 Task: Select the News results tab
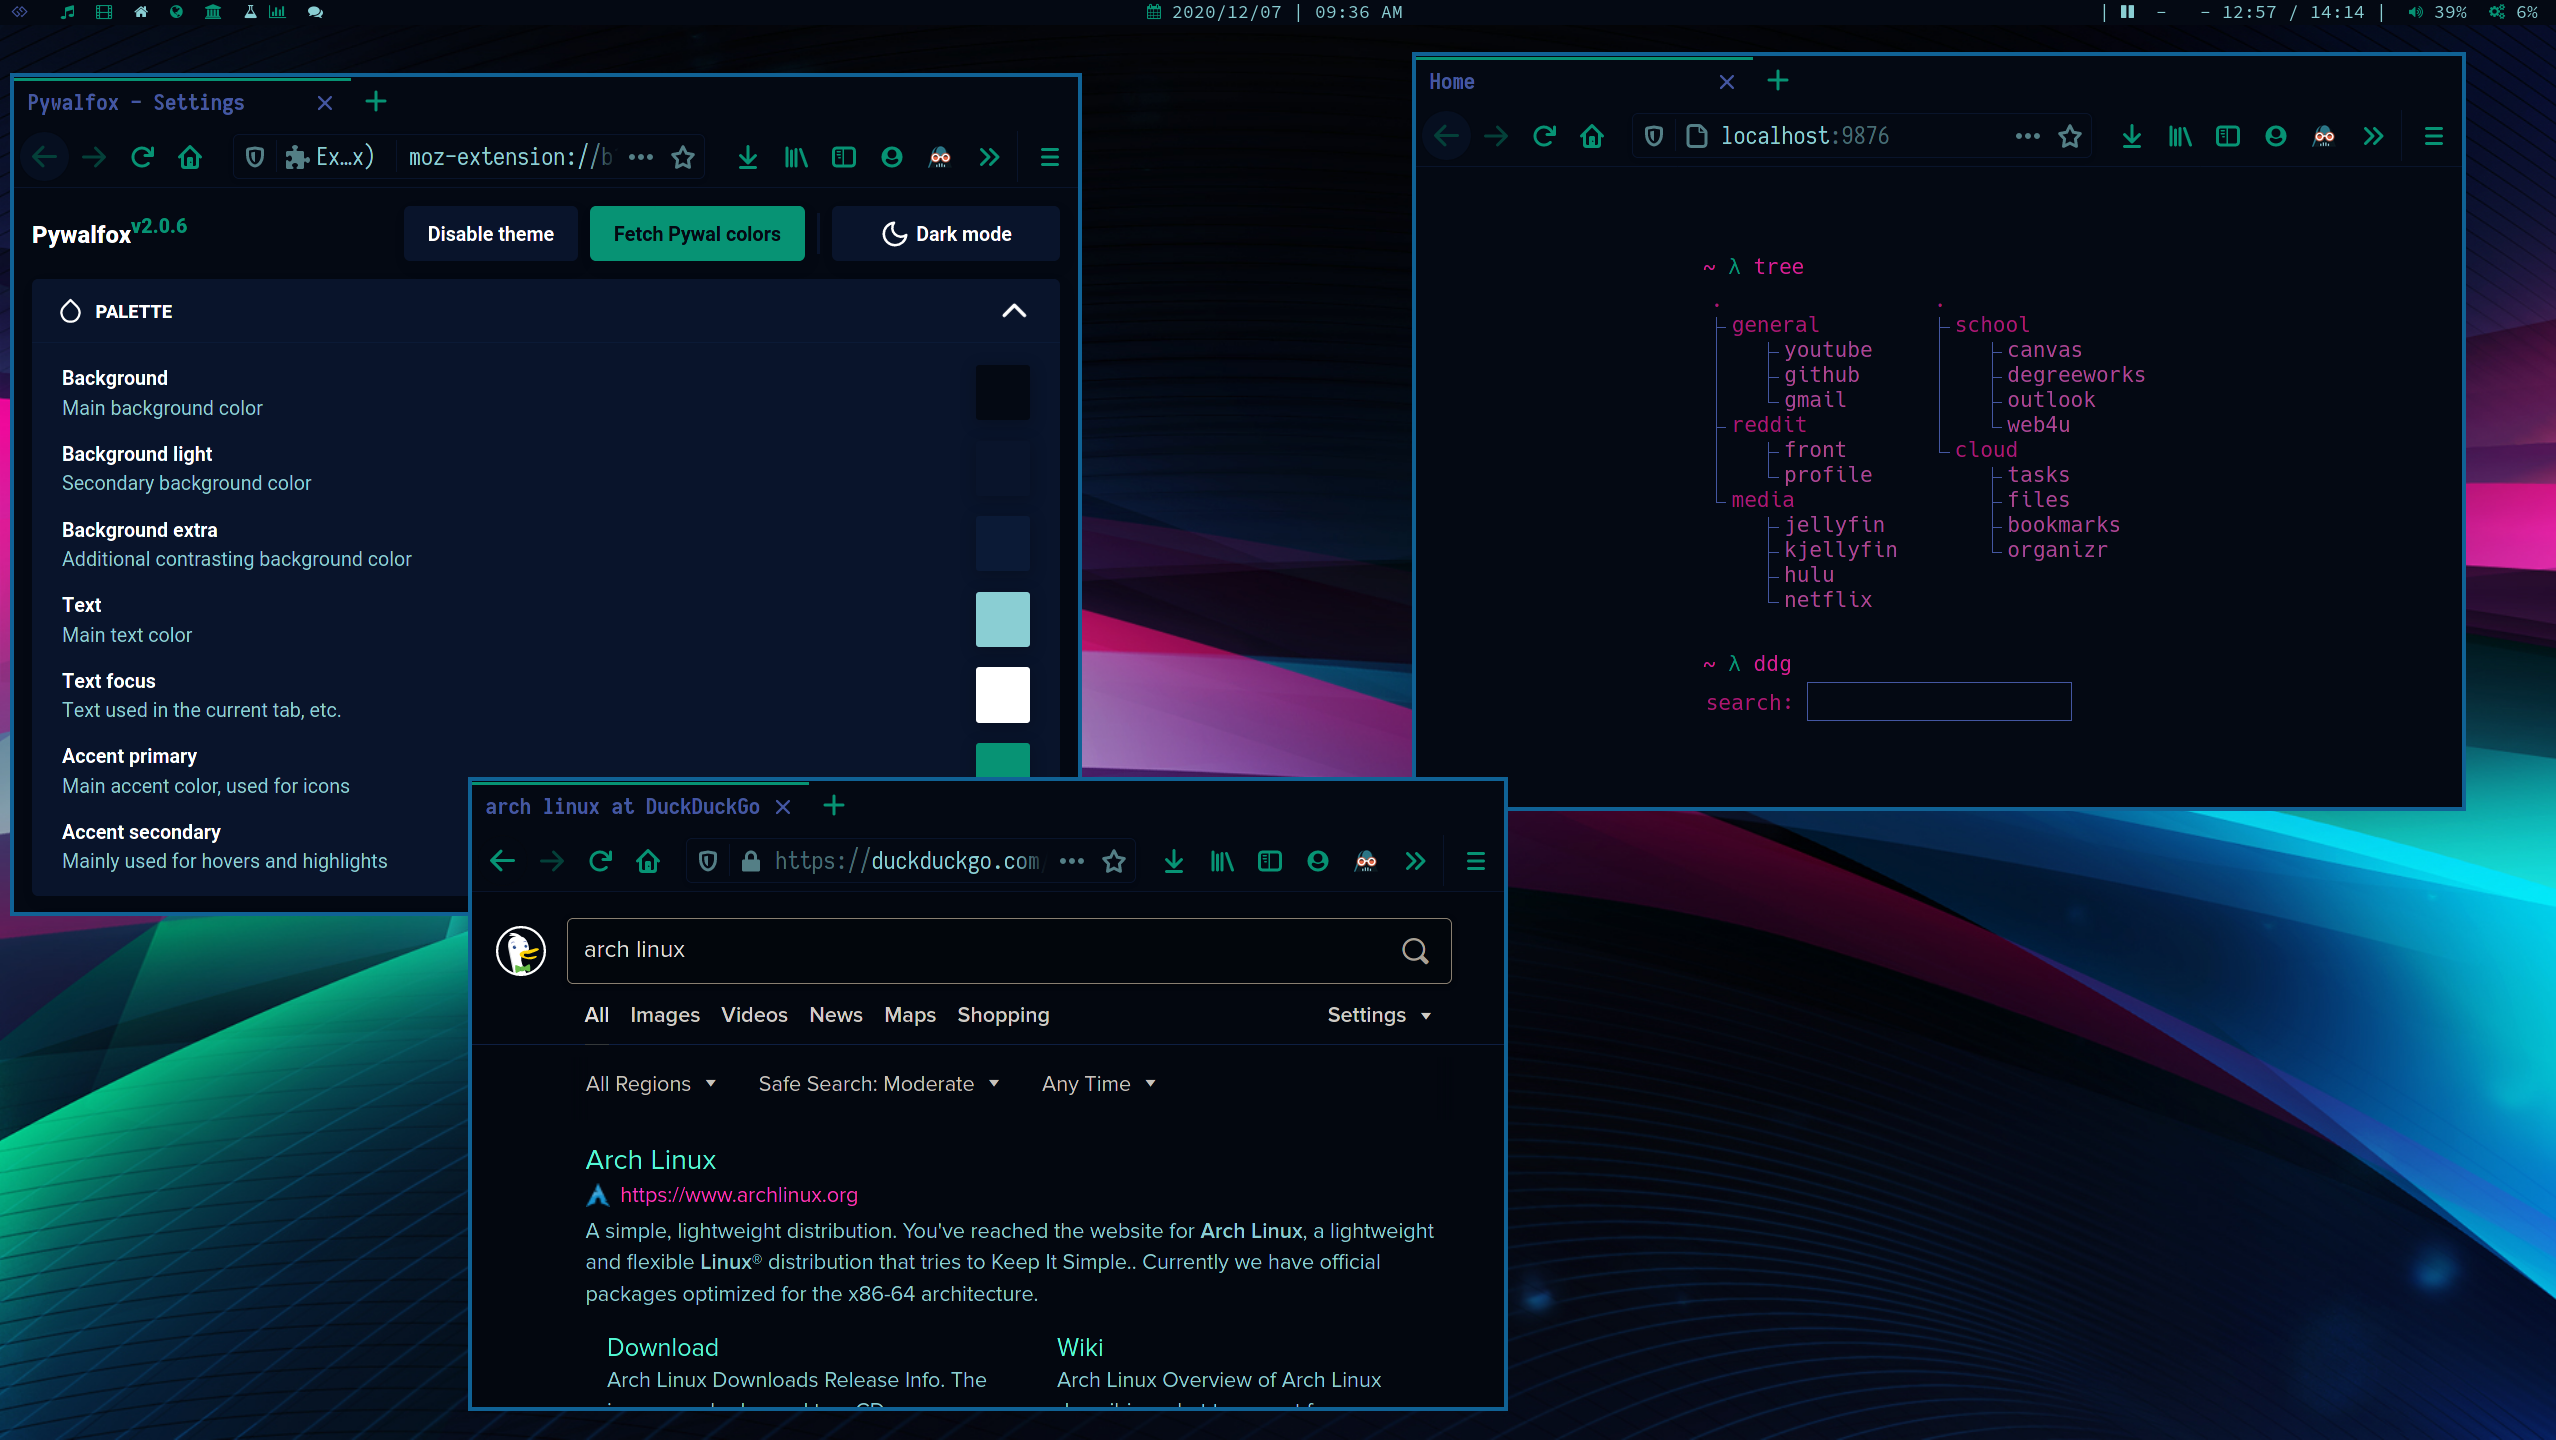click(x=835, y=1015)
